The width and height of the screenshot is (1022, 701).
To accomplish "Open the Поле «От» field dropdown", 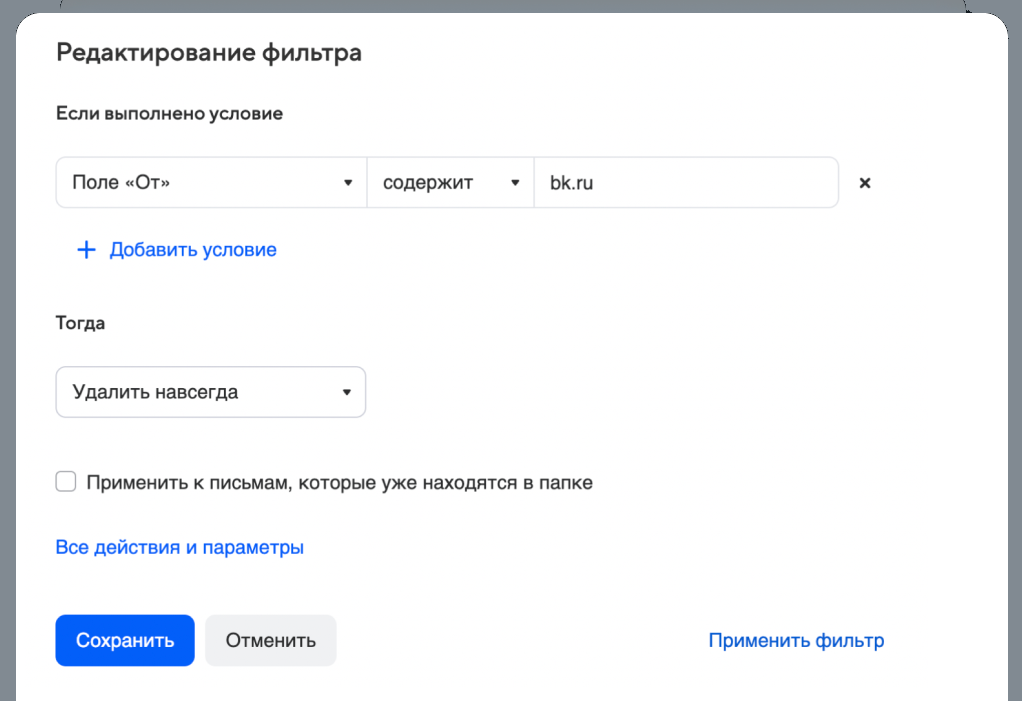I will coord(200,183).
